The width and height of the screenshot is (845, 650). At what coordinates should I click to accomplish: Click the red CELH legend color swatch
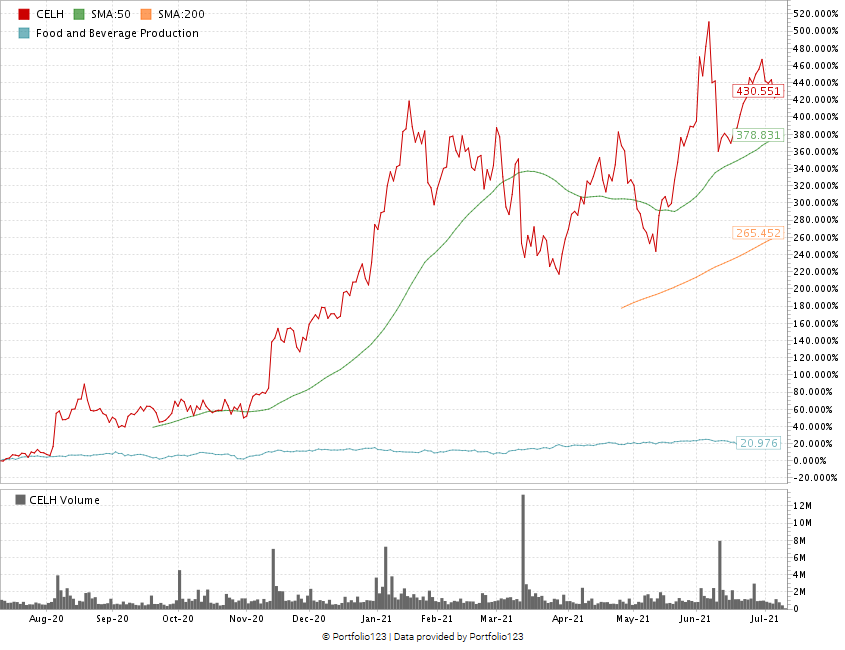coord(24,14)
